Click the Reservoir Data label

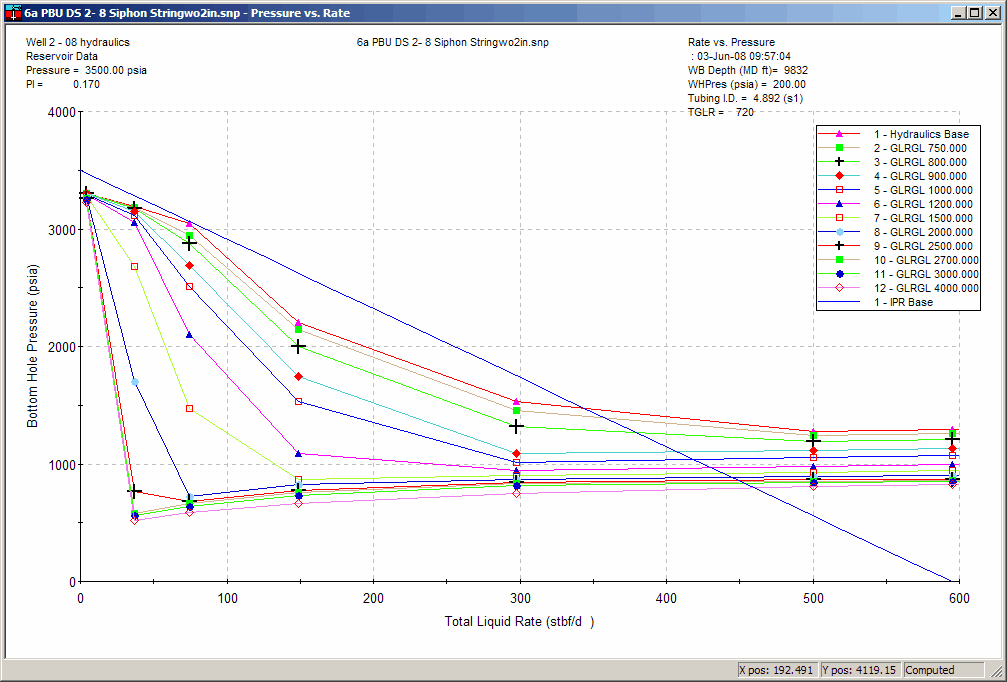pos(62,57)
